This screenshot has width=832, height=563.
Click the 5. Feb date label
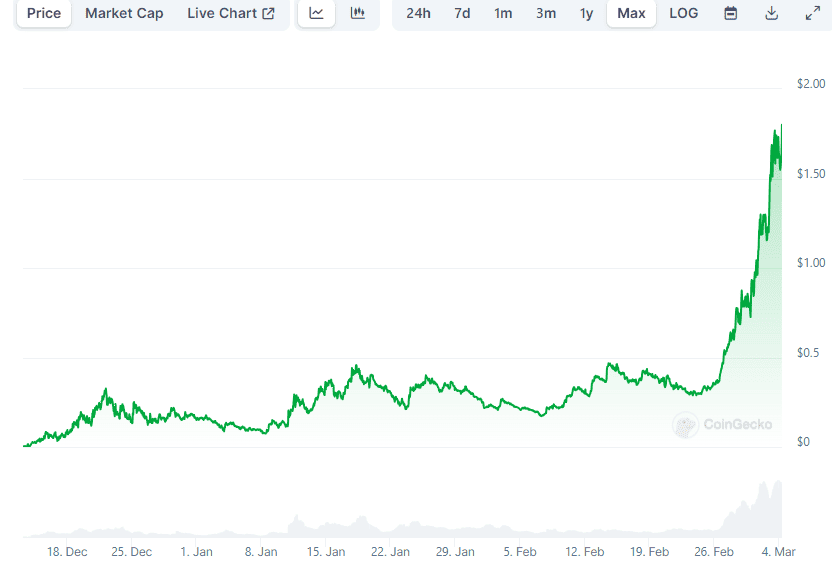coord(520,552)
